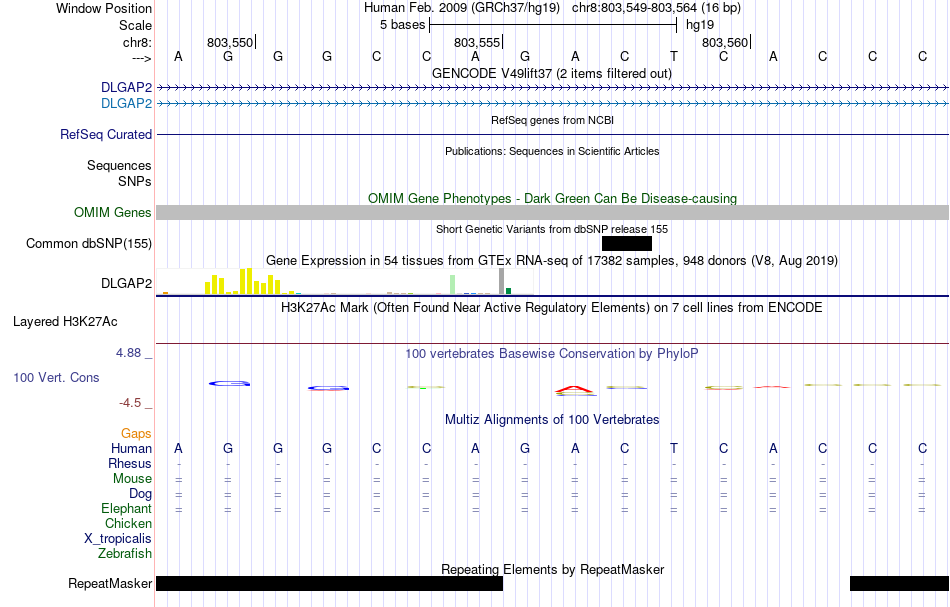This screenshot has width=950, height=607.
Task: Click the RefSeq Curated label
Action: [x=106, y=134]
